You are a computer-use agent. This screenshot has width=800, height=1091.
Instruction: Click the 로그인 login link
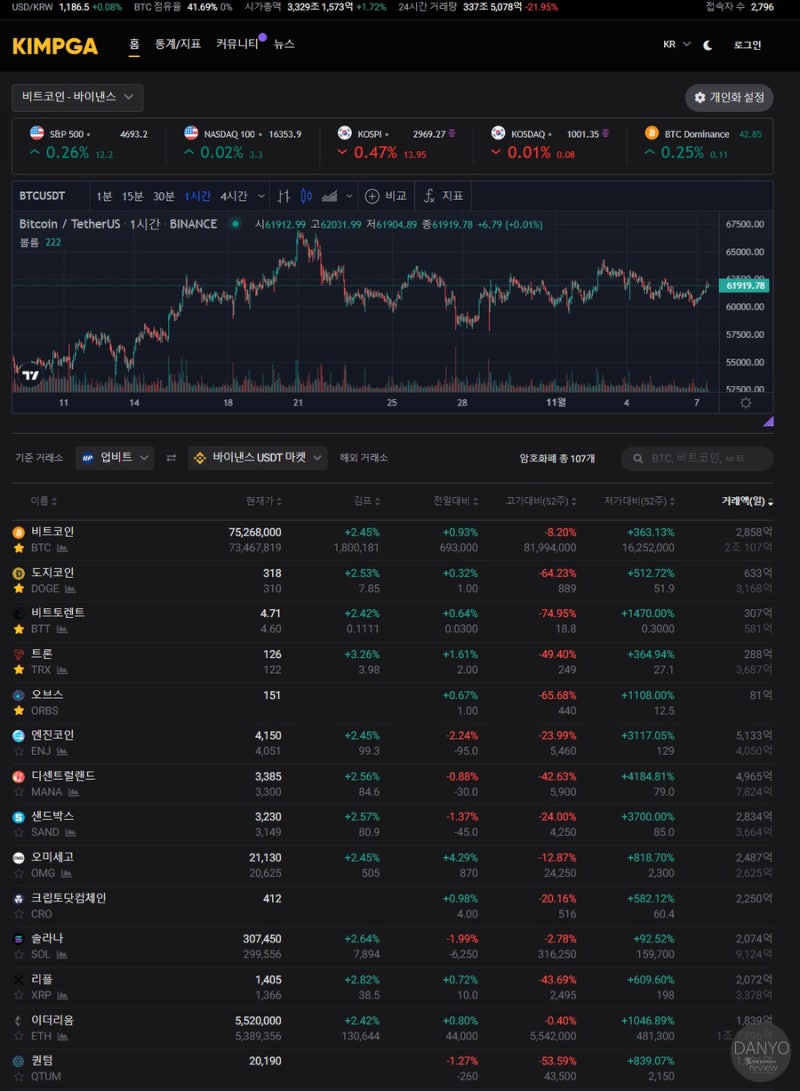pyautogui.click(x=747, y=45)
